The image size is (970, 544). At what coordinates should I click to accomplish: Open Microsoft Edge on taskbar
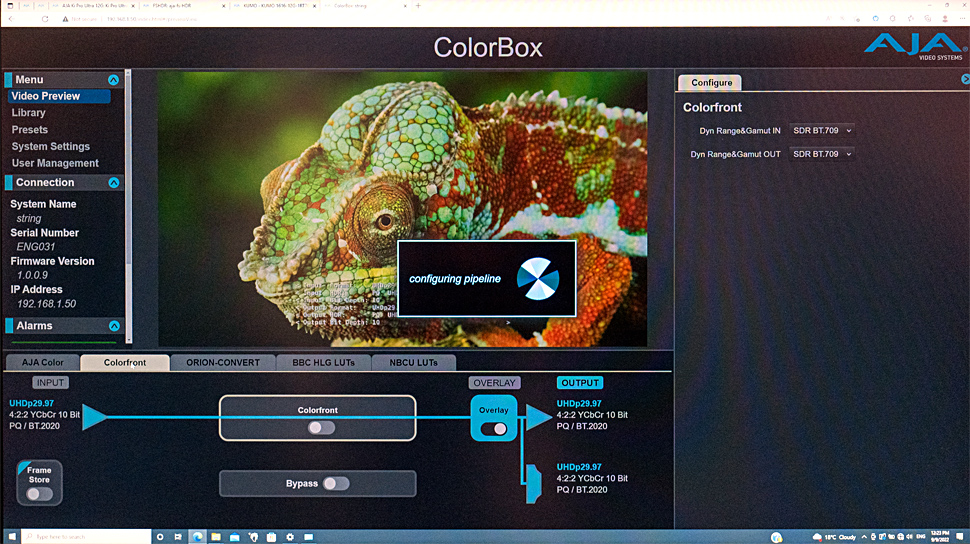(197, 537)
